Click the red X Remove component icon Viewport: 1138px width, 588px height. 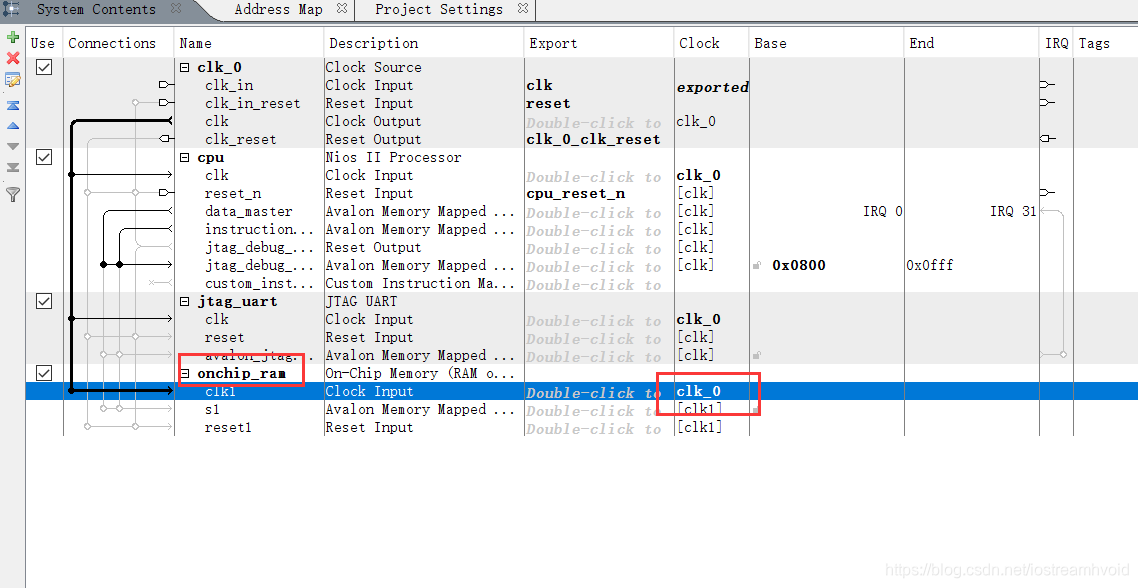coord(12,57)
